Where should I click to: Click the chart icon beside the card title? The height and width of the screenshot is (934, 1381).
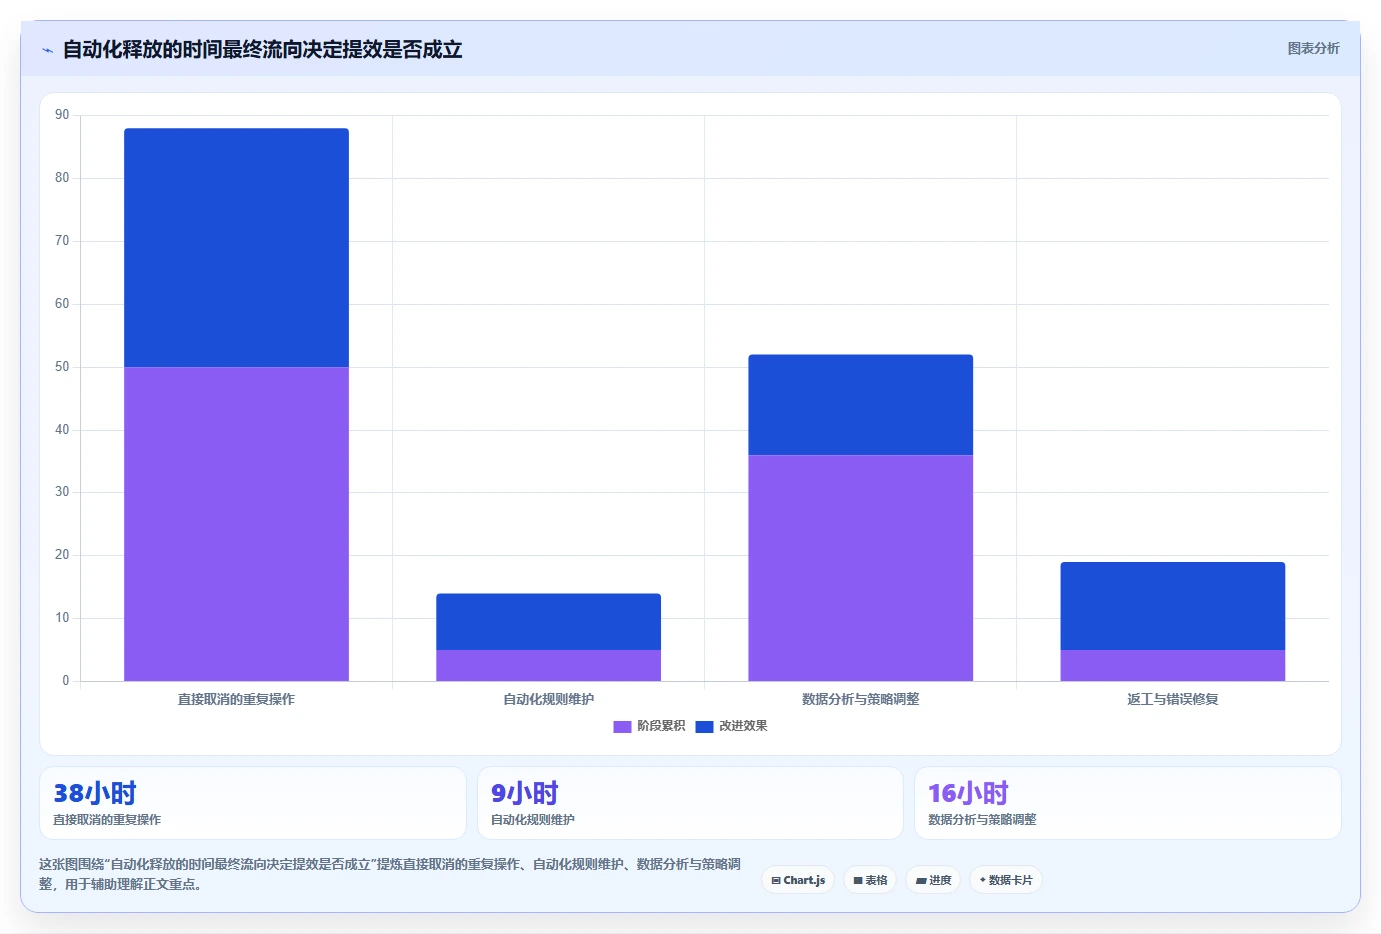tap(47, 50)
